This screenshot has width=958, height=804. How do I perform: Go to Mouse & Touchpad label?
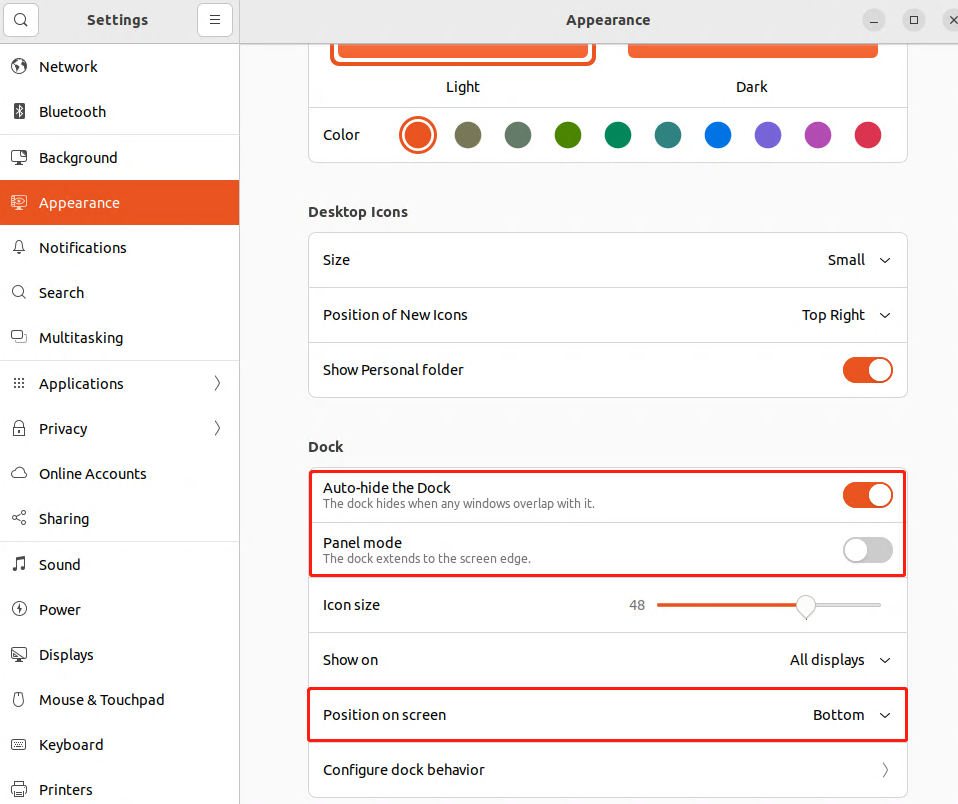coord(101,700)
